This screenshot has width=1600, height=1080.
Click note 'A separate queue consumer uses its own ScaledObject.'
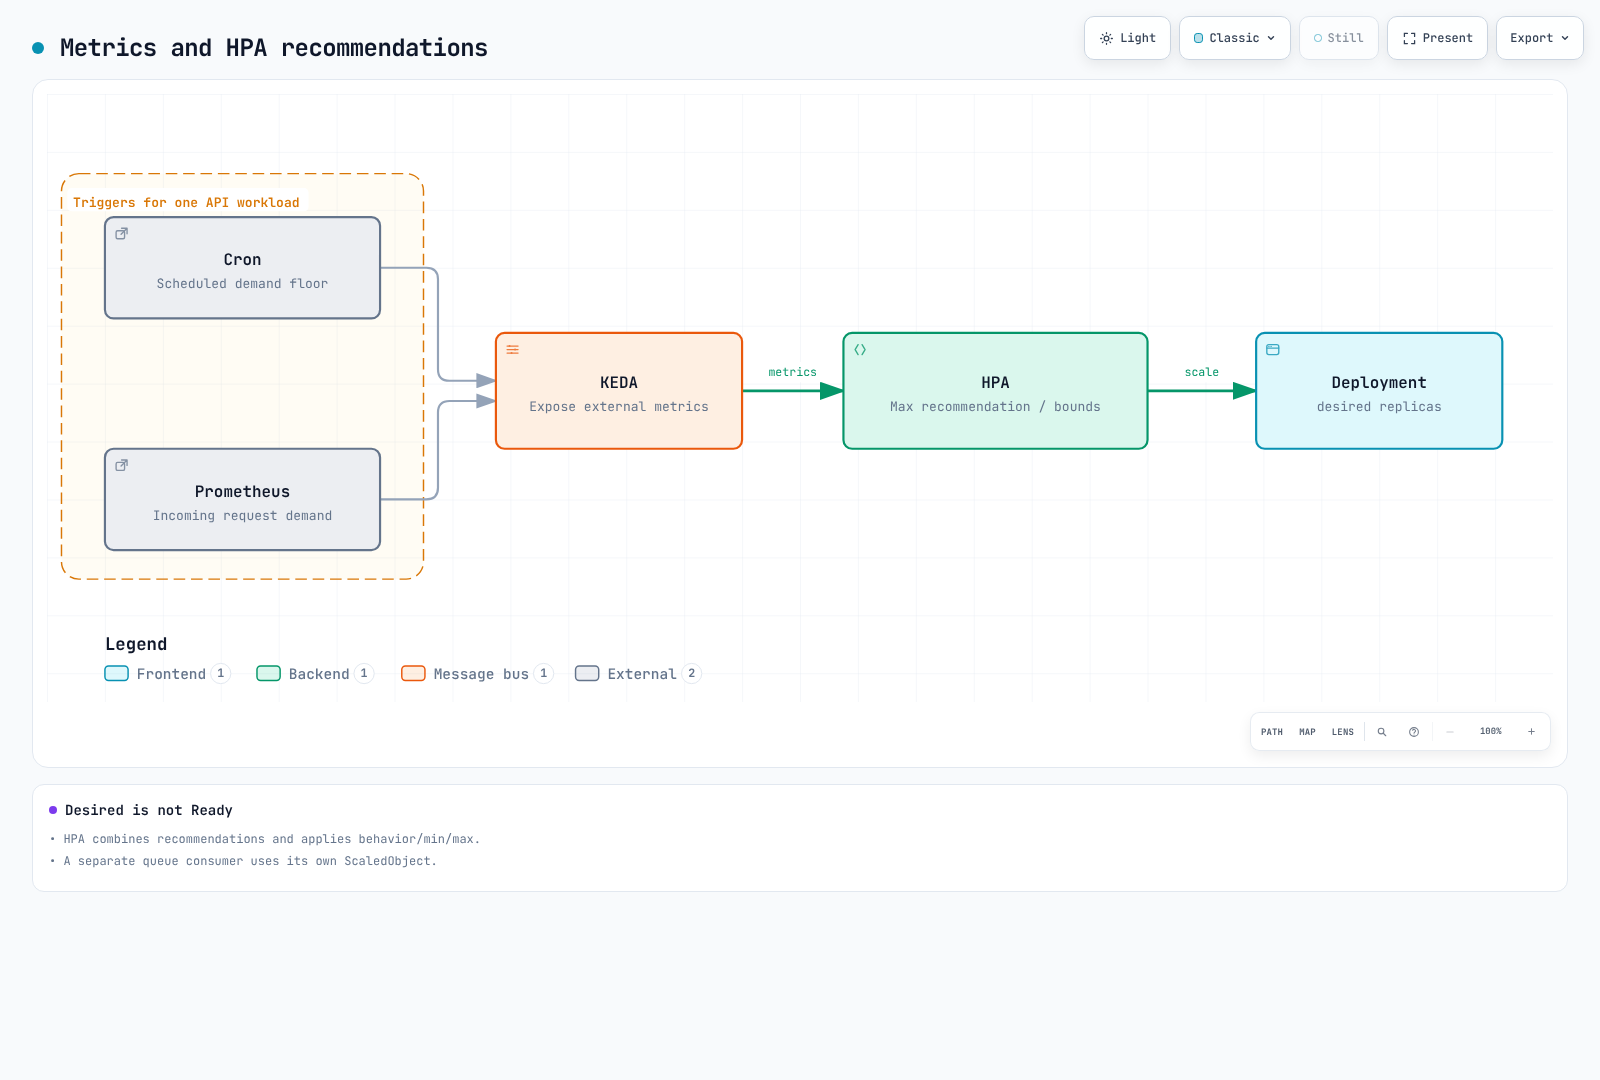pyautogui.click(x=250, y=862)
